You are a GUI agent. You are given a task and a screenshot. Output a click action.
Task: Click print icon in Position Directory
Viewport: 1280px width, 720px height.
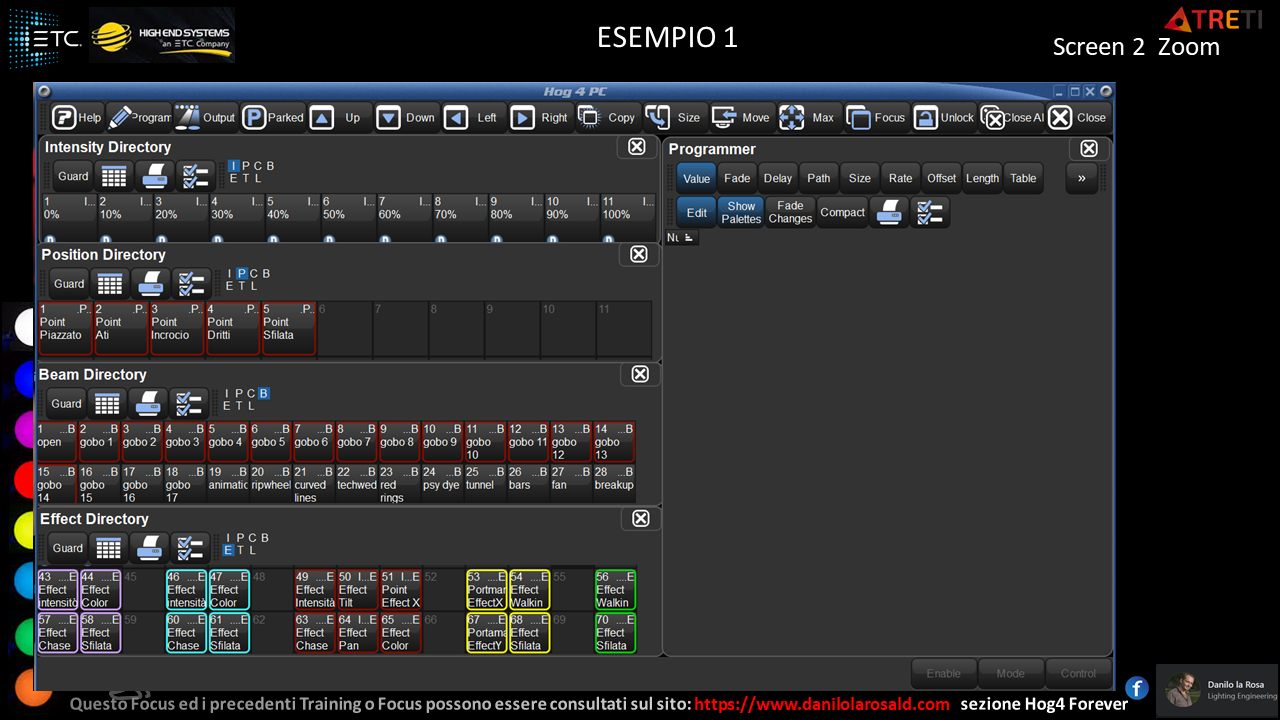coord(150,284)
